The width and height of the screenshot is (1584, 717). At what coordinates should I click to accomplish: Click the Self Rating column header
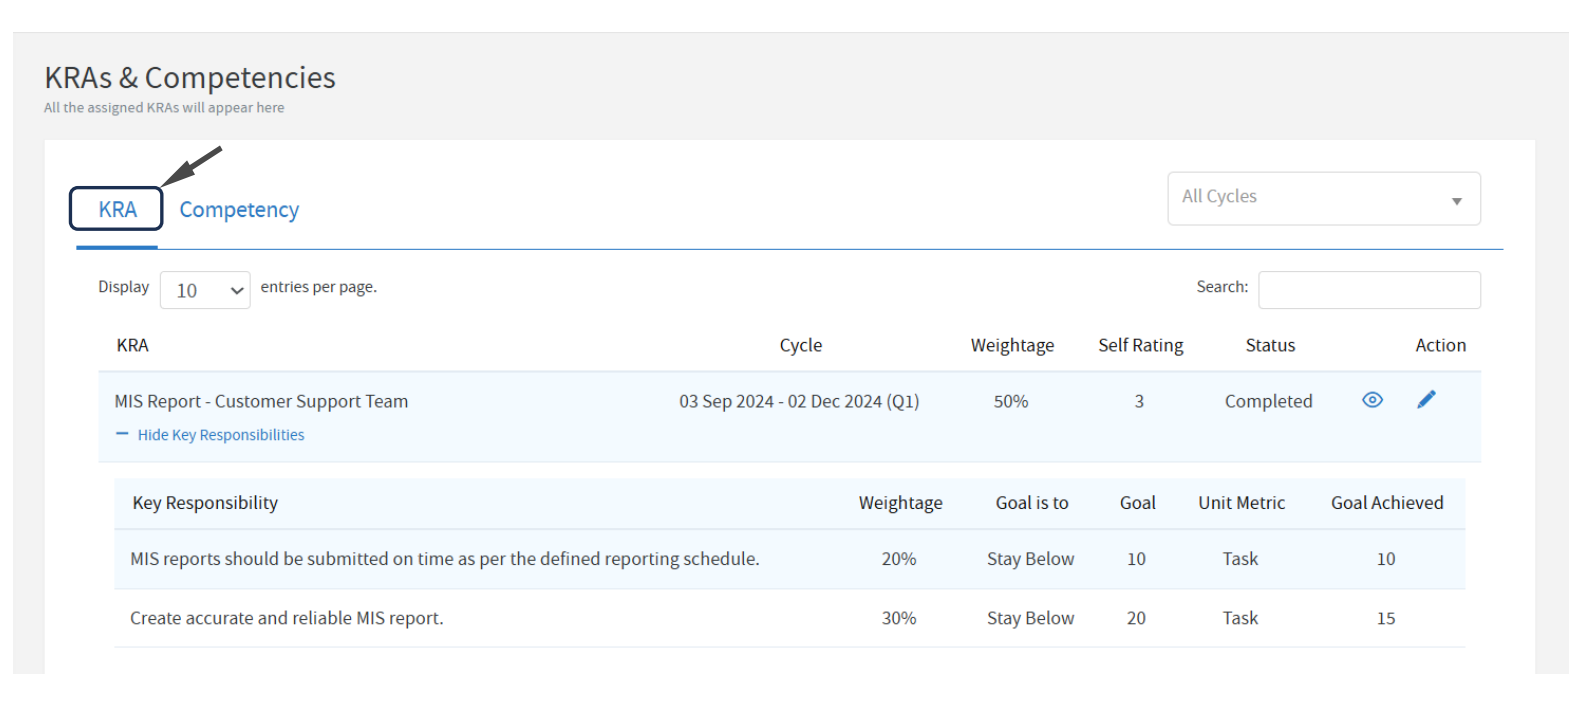[x=1140, y=345]
